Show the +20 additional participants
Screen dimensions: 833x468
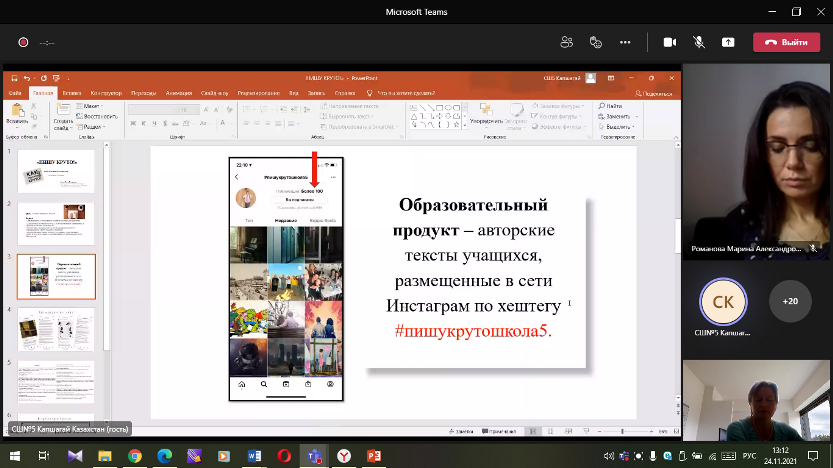[790, 300]
